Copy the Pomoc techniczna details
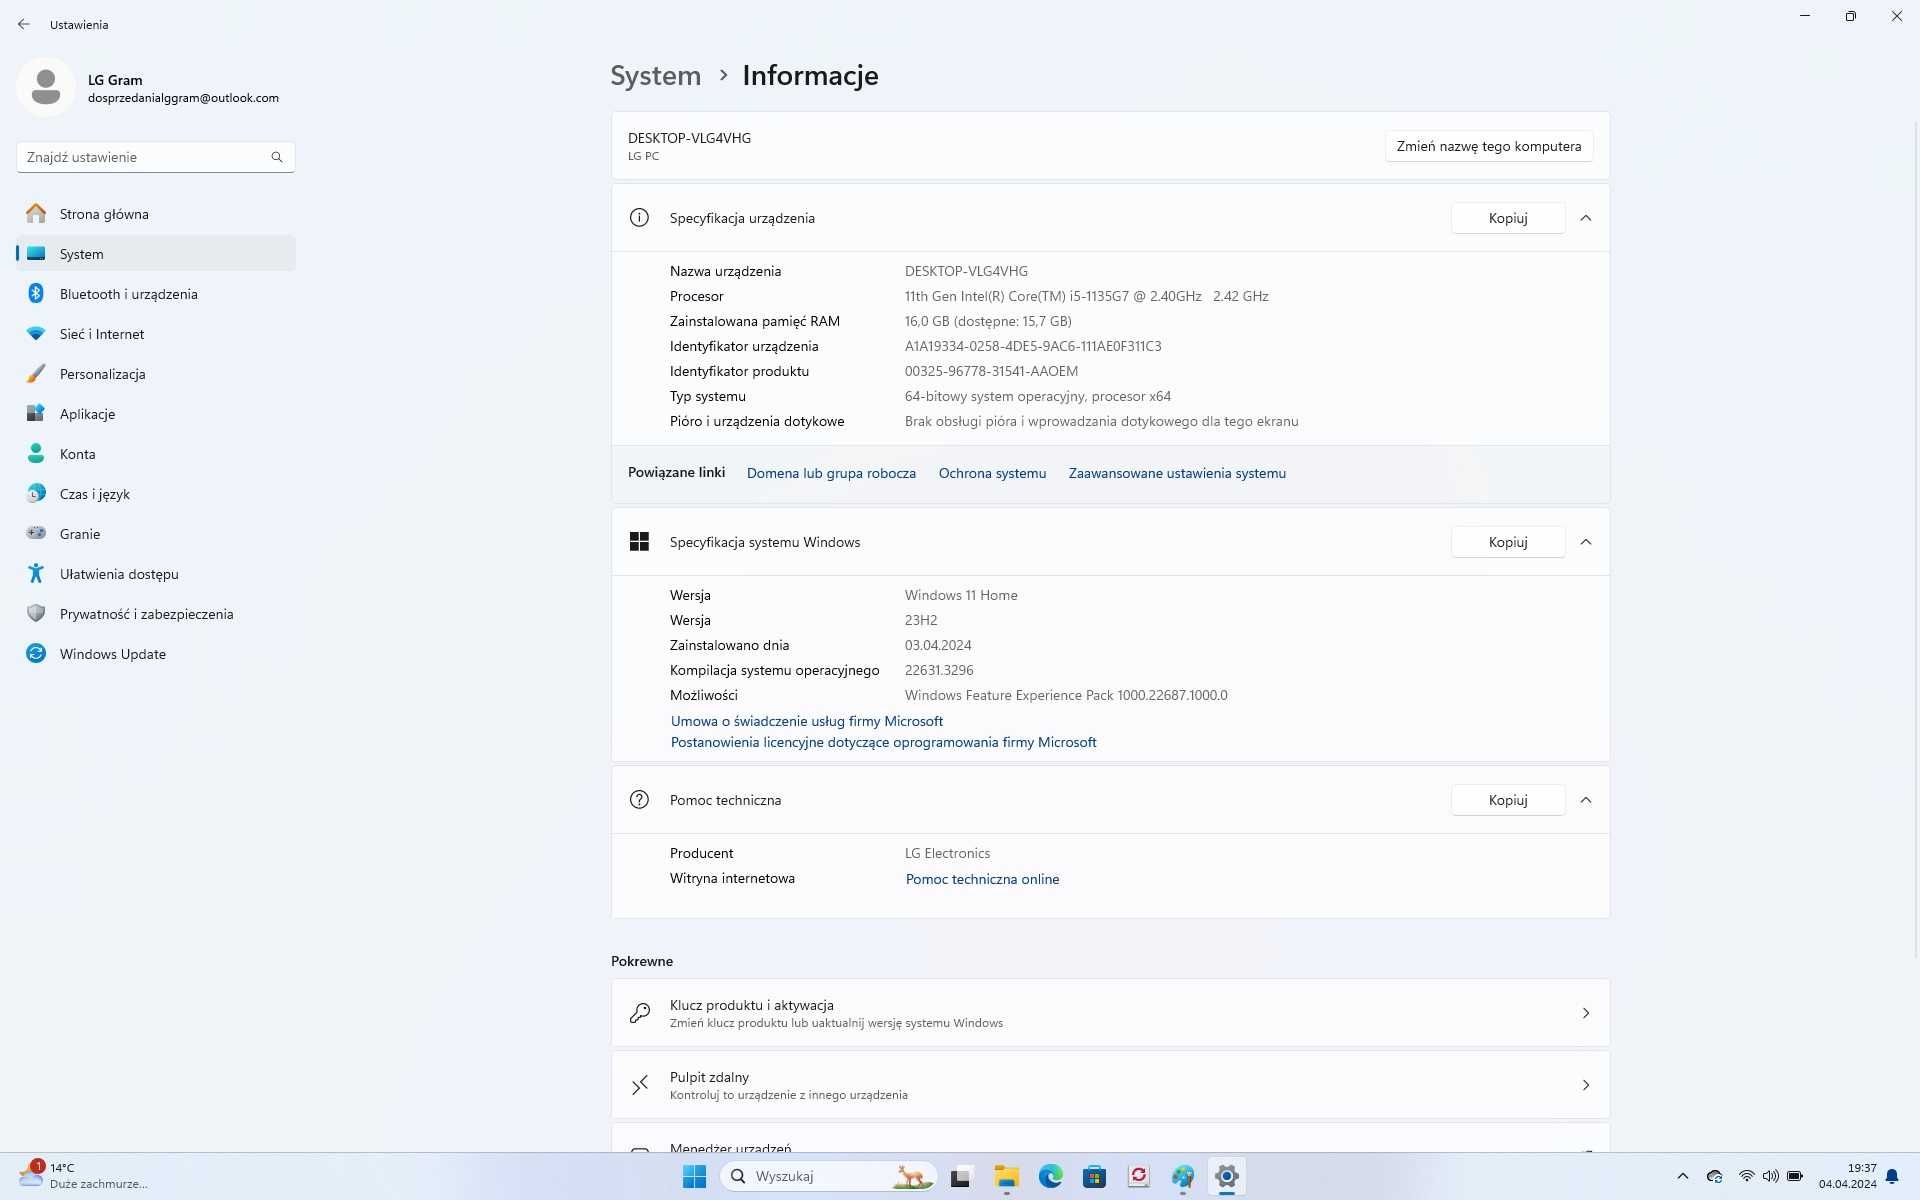Viewport: 1920px width, 1200px height. click(1508, 800)
